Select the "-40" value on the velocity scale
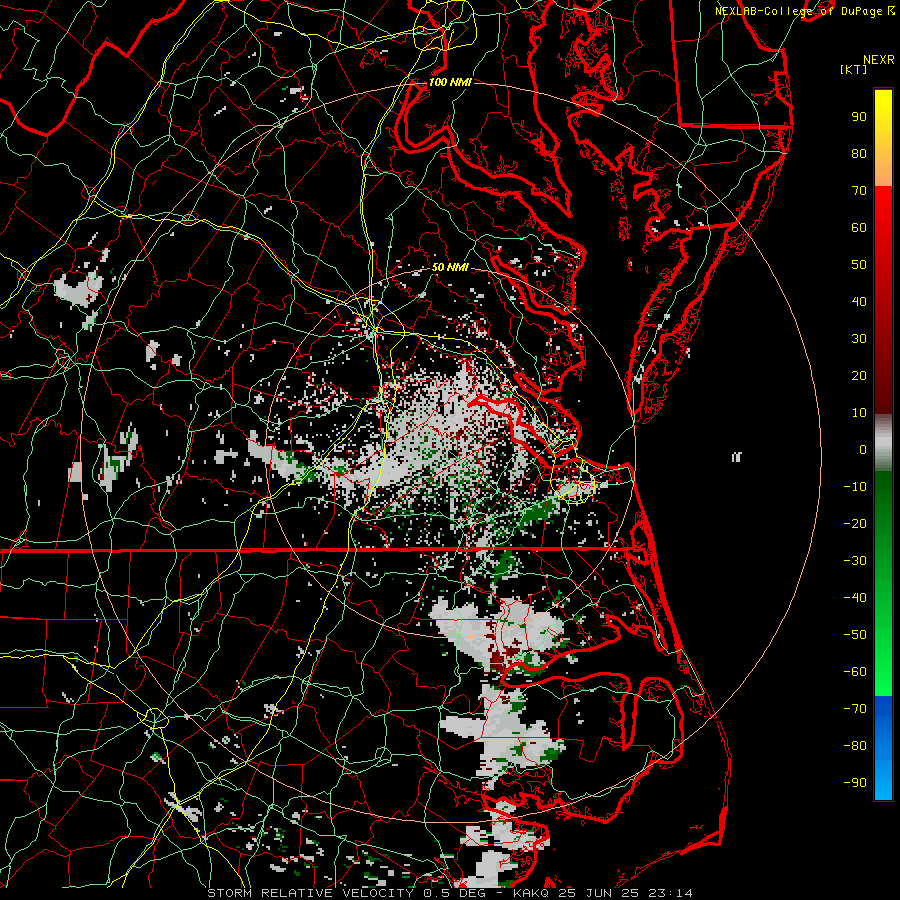Viewport: 900px width, 900px height. tap(855, 598)
